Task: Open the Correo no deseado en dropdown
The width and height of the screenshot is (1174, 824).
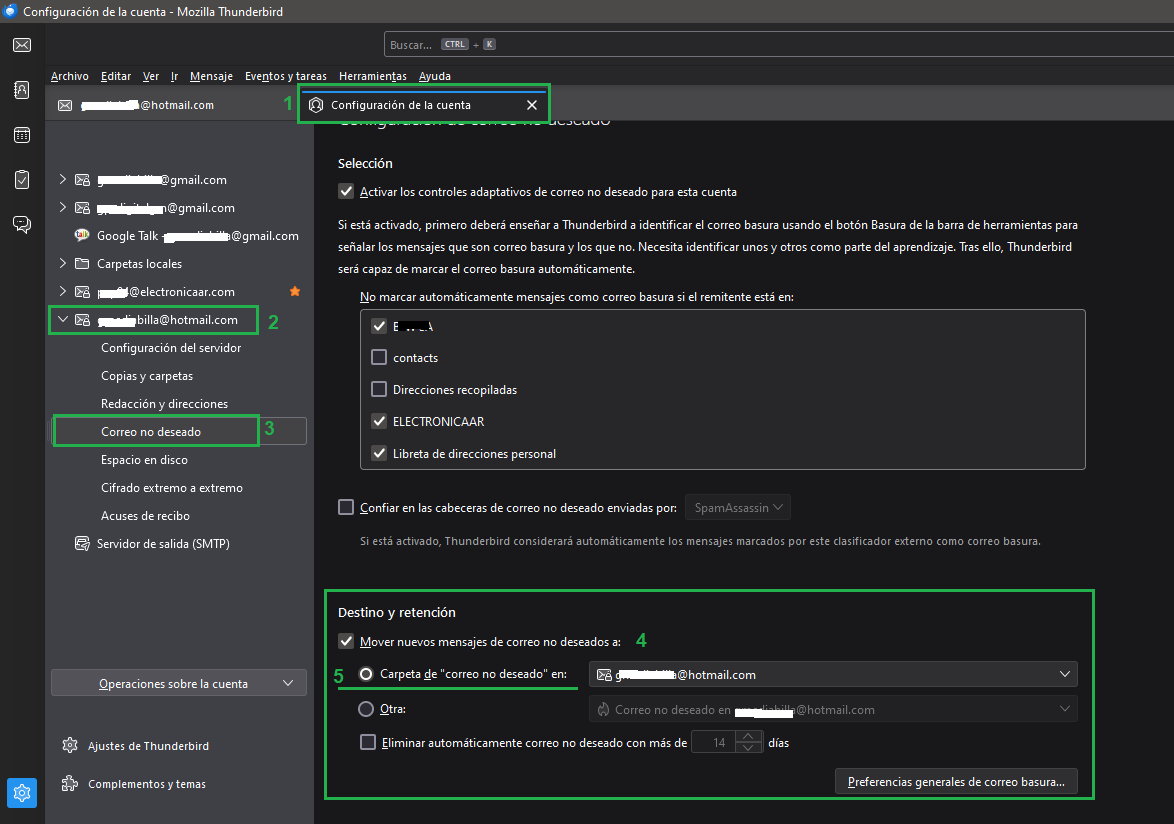Action: tap(833, 709)
